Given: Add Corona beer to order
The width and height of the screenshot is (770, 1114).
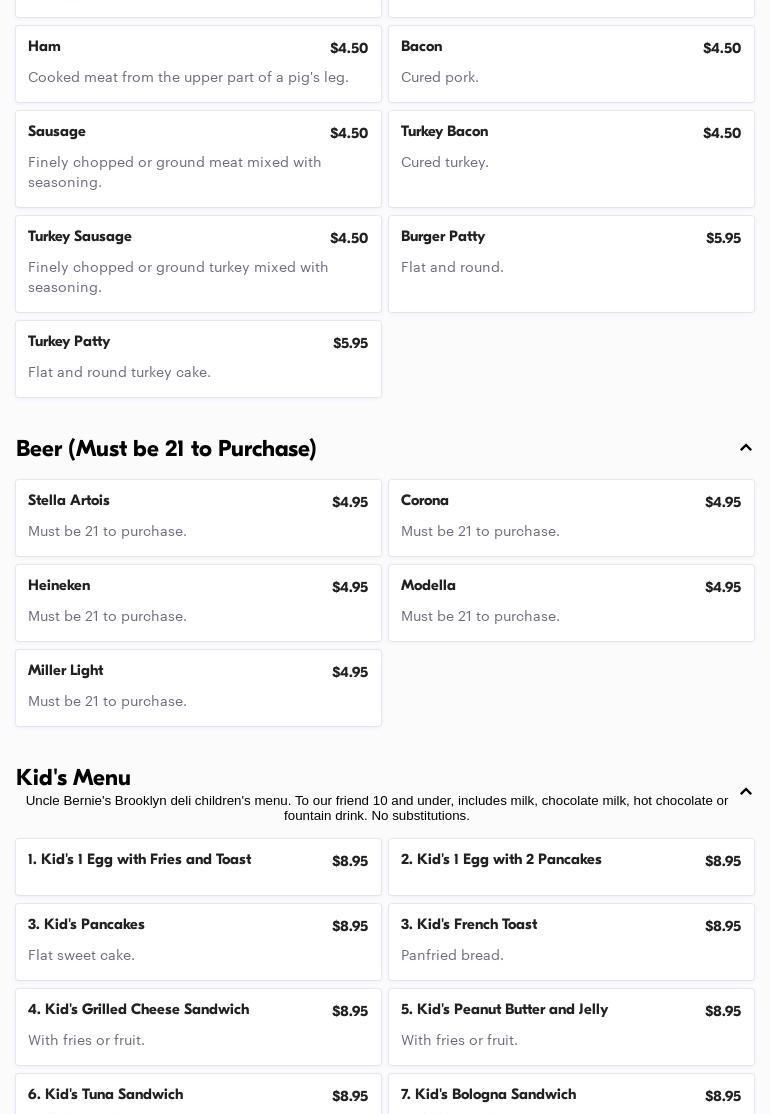Looking at the screenshot, I should tap(571, 517).
